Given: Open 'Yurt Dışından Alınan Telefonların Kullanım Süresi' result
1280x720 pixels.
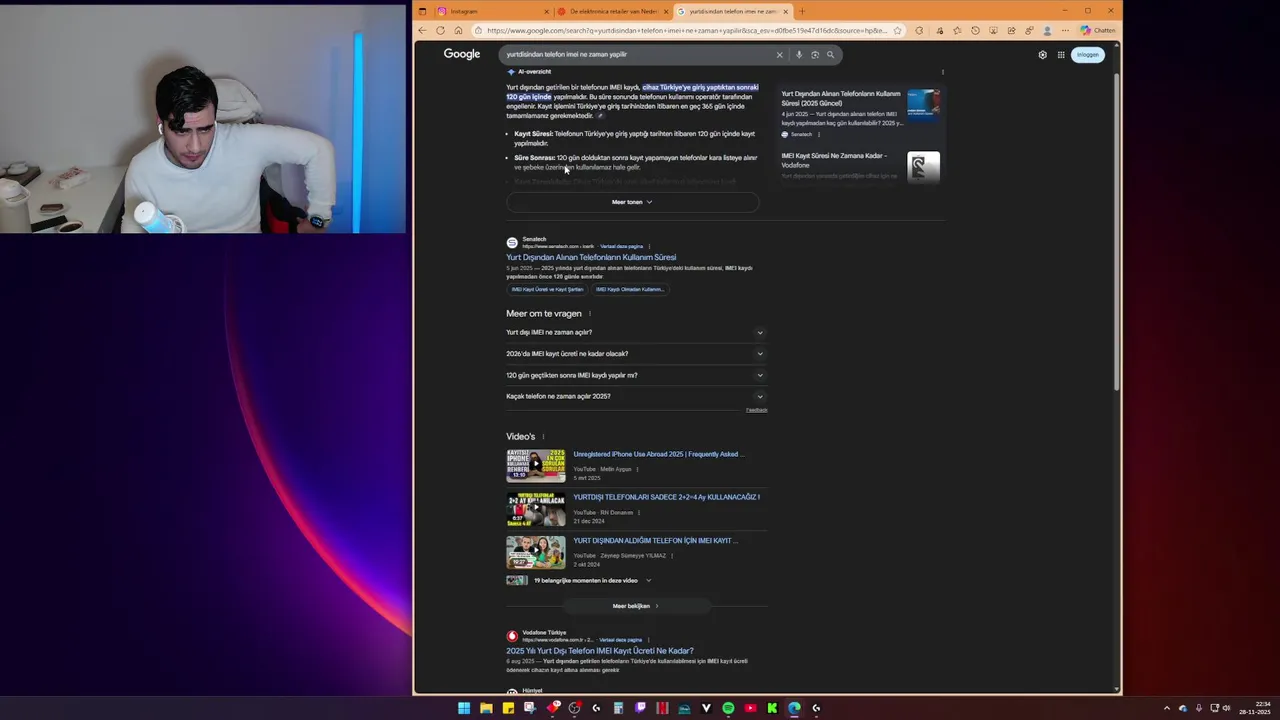Looking at the screenshot, I should click(591, 257).
